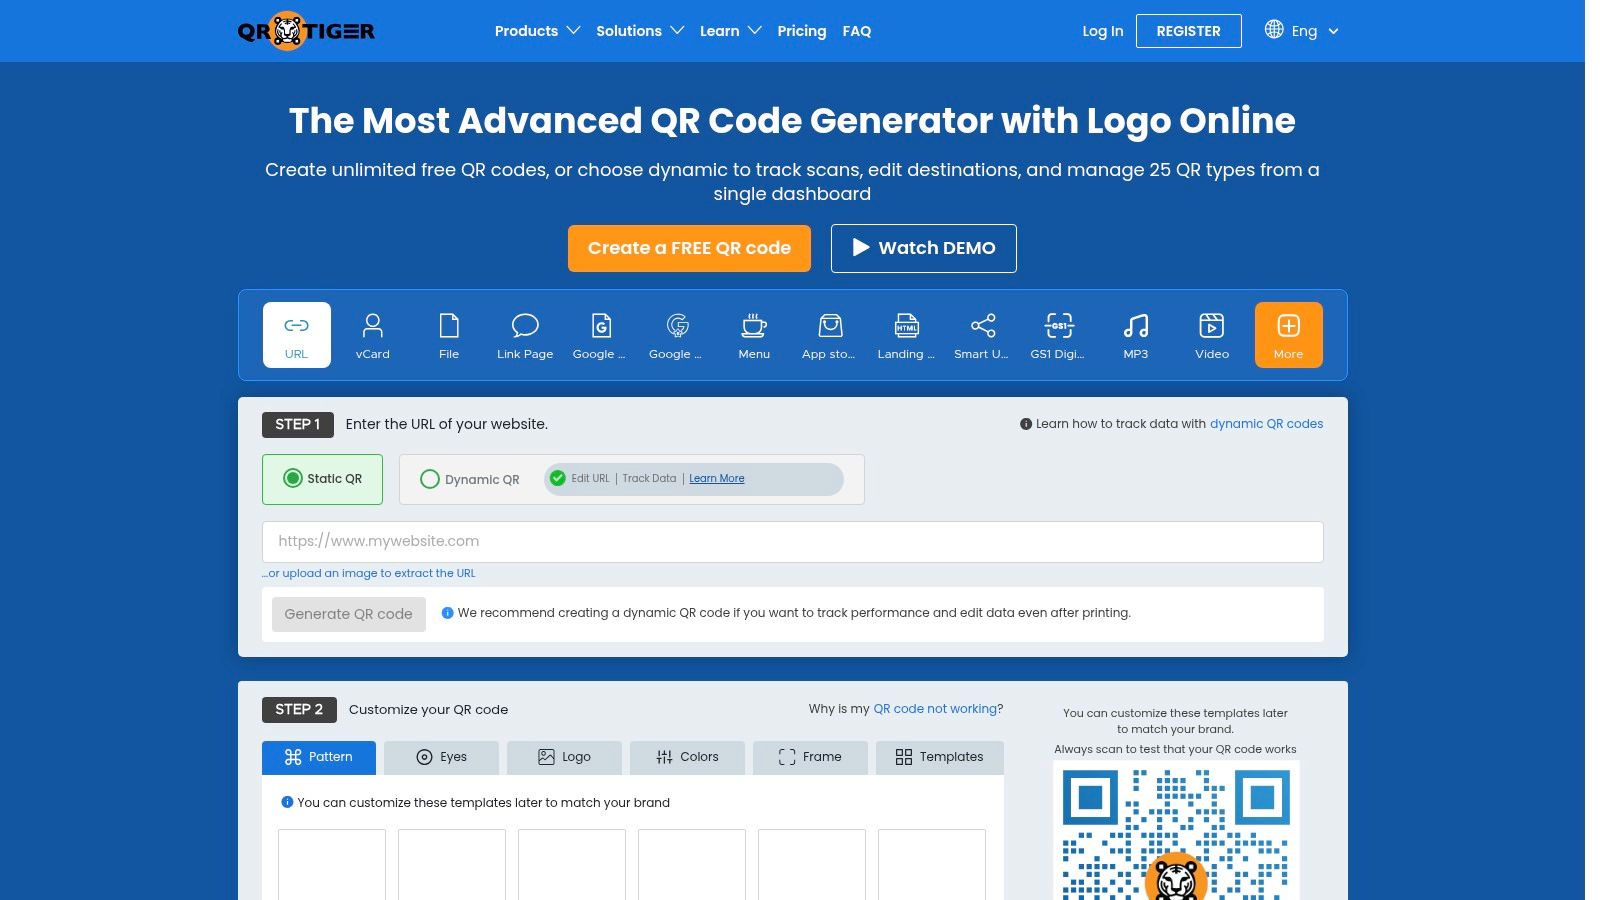Switch to the Logo tab
This screenshot has height=900, width=1600.
(564, 757)
